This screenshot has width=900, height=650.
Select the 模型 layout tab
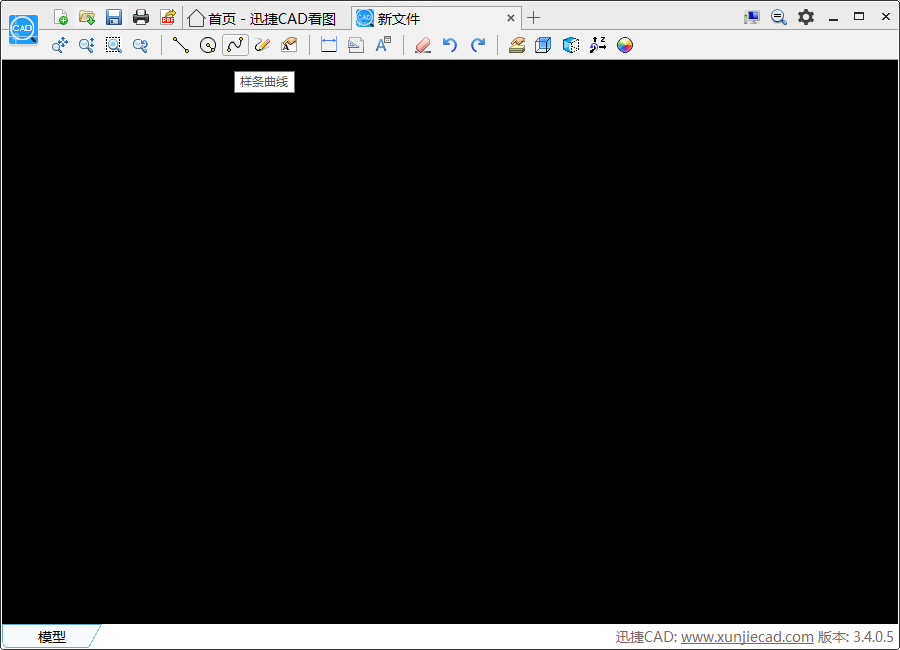[x=52, y=637]
